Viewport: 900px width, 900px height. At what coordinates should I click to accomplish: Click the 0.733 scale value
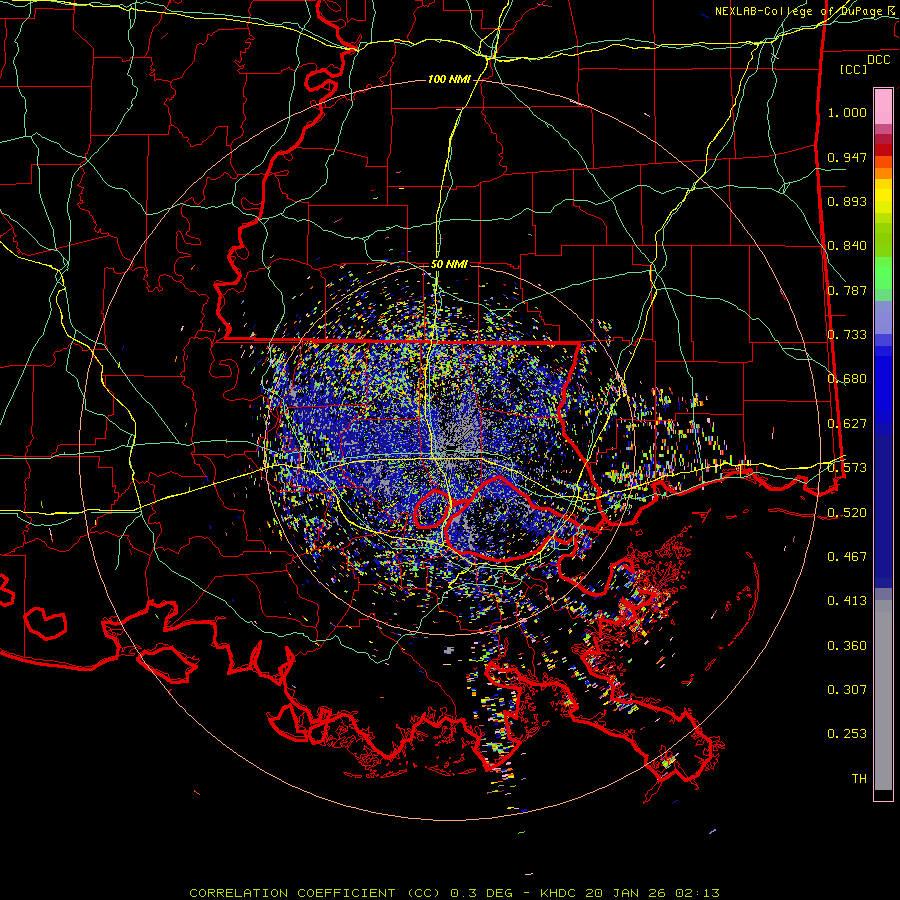click(847, 335)
